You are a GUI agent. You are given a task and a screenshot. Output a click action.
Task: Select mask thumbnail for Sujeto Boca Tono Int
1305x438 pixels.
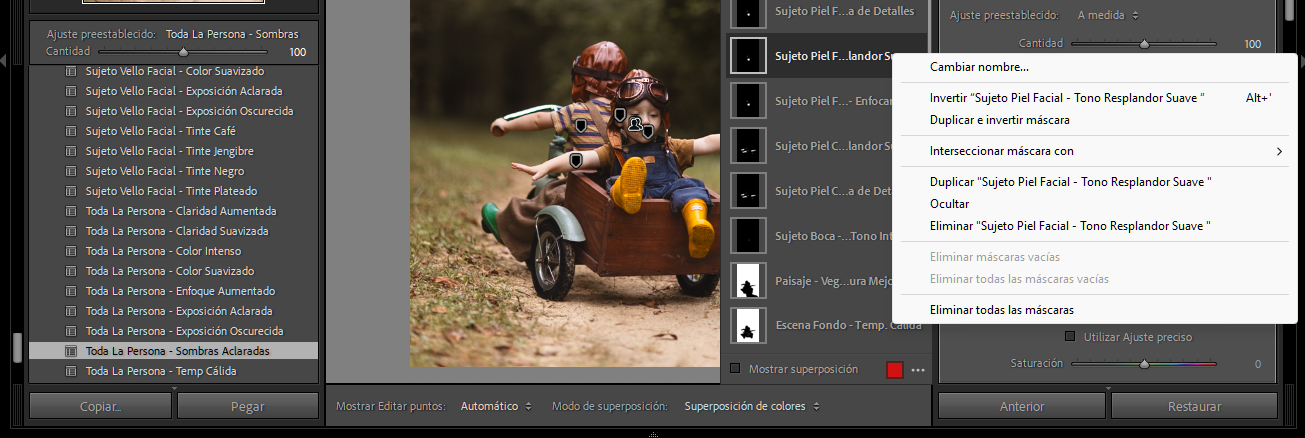coord(748,236)
